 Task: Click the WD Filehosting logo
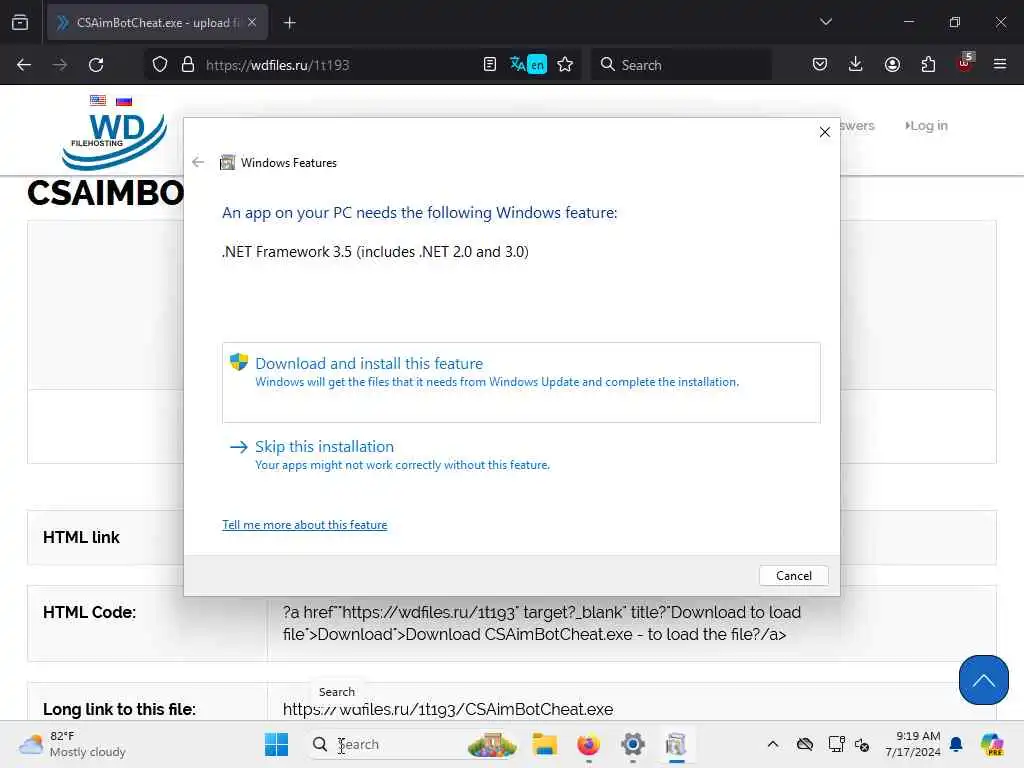(114, 141)
